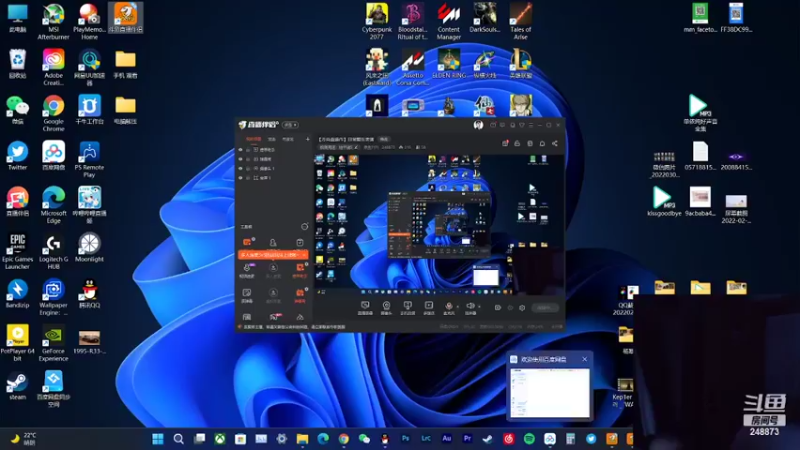This screenshot has height=450, width=800.
Task: Toggle lock icon of third source row
Action: (248, 168)
